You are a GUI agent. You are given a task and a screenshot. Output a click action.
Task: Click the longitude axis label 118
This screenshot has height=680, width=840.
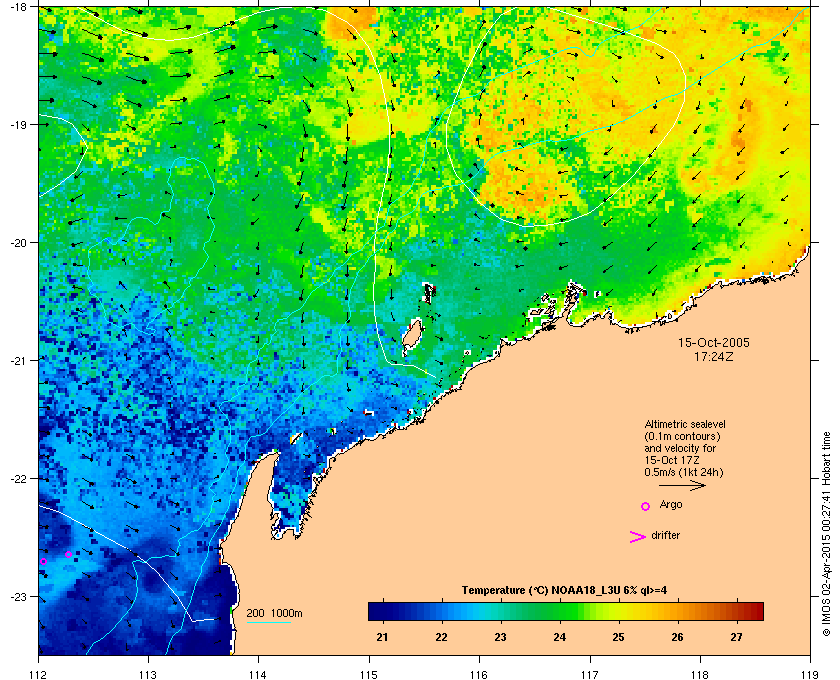coord(700,674)
